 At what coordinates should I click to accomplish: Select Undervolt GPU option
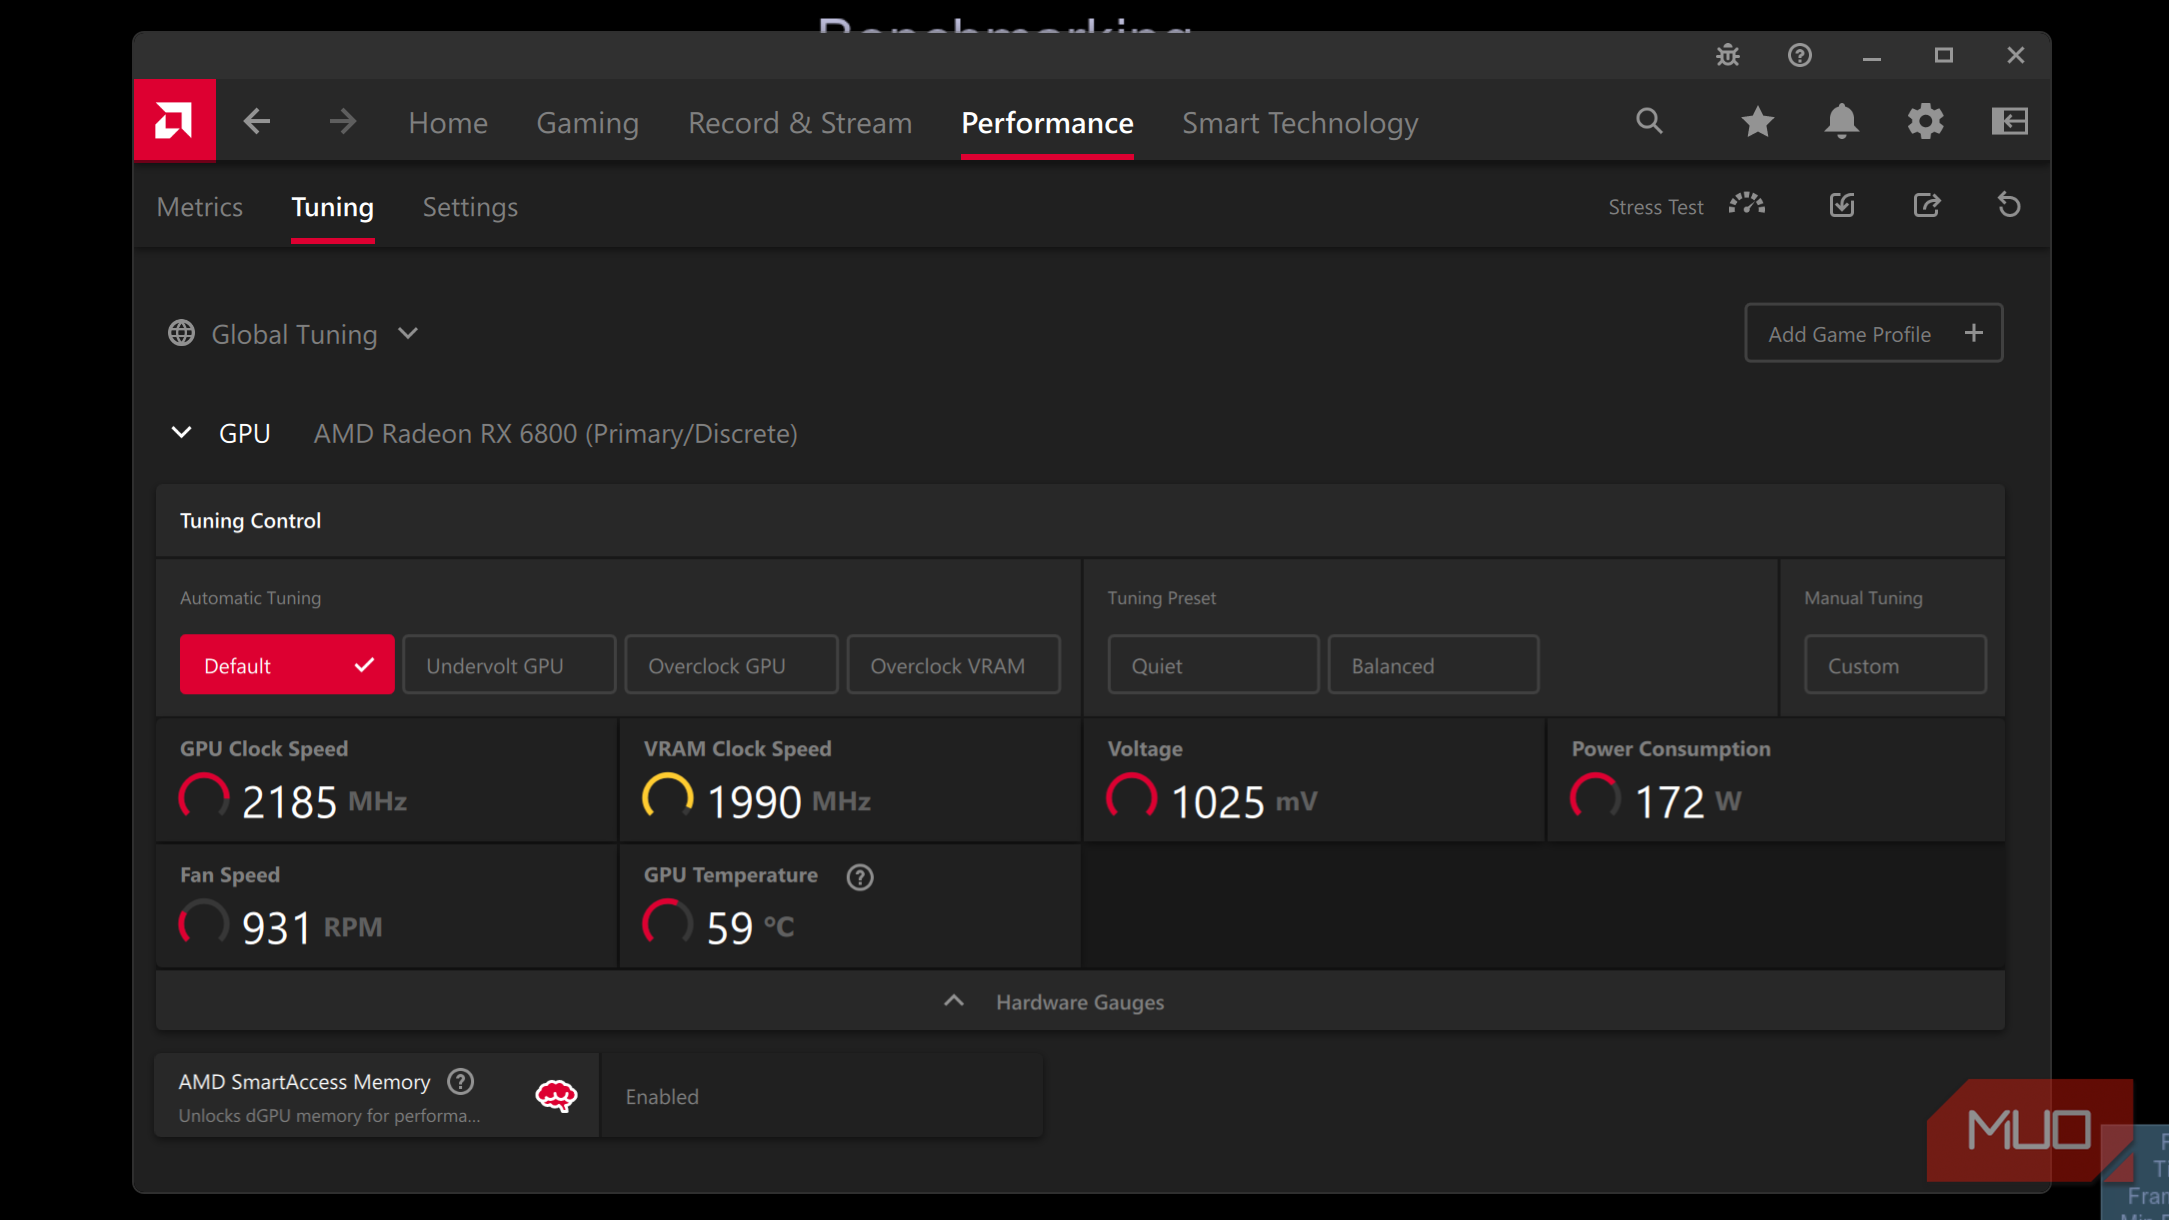[x=509, y=665]
